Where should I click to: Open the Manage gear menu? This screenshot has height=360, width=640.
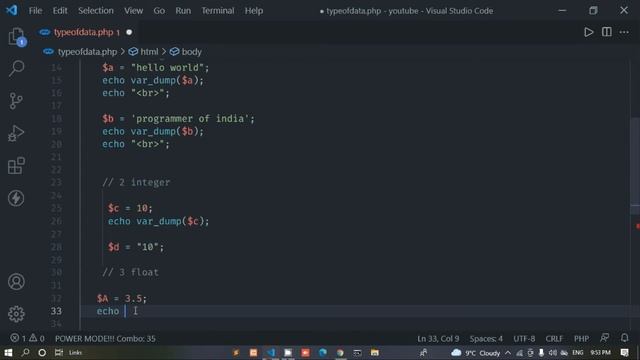tap(16, 313)
